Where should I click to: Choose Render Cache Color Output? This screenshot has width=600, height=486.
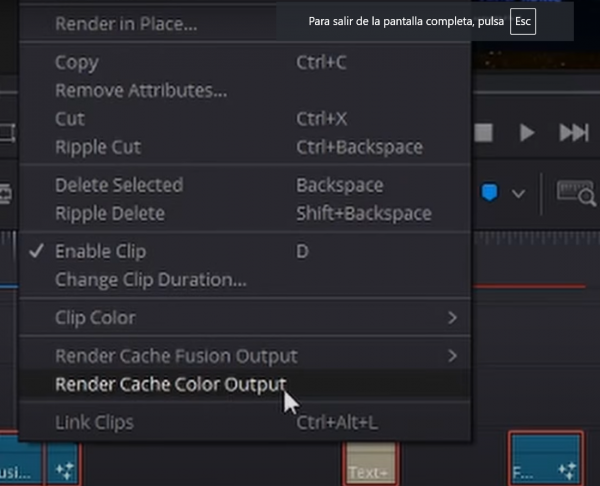170,384
